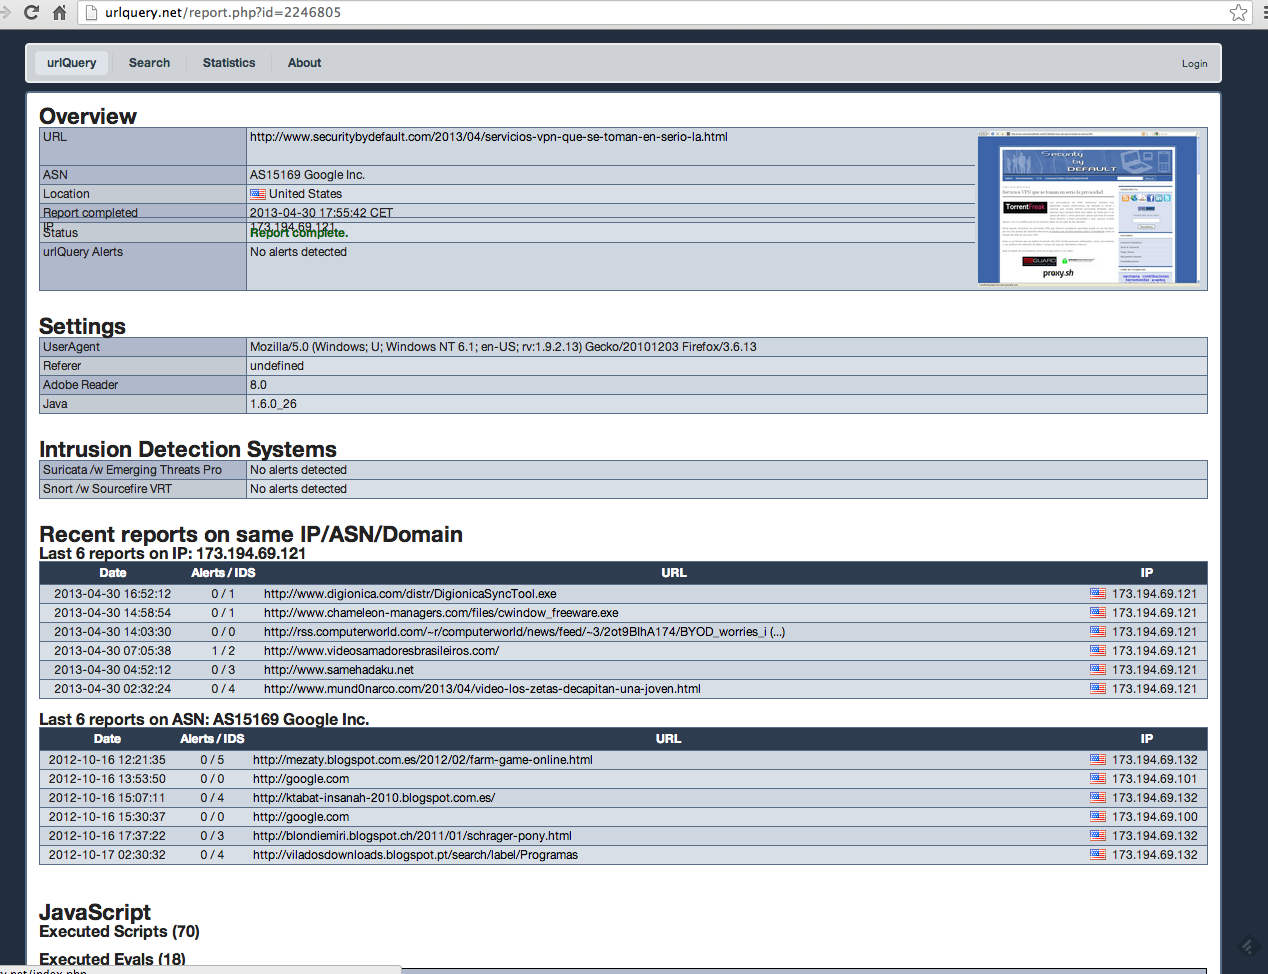Click the US flag beside United States location
This screenshot has height=974, width=1268.
point(258,193)
